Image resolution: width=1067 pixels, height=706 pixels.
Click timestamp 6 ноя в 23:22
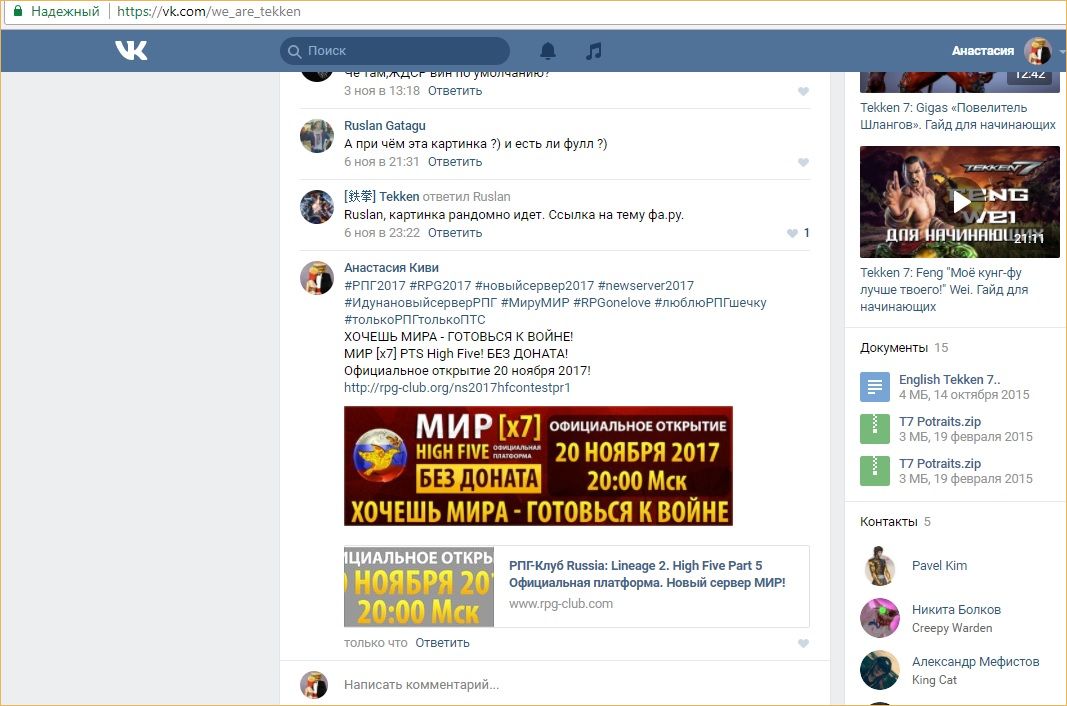(382, 232)
